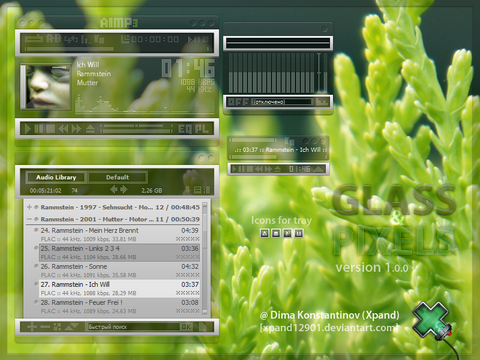
Task: Click the remove files minus icon
Action: pyautogui.click(x=45, y=327)
